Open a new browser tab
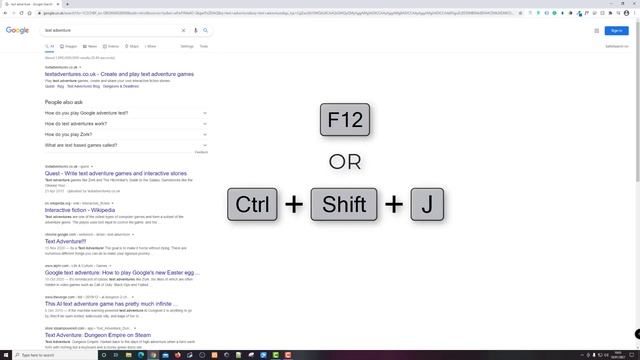The image size is (640, 360). tap(67, 4)
